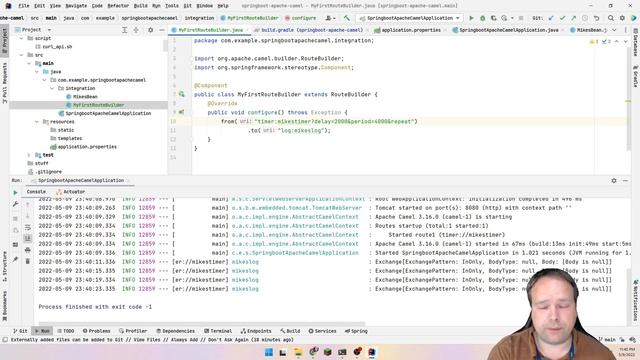This screenshot has height=360, width=640.
Task: Open the Dependencies tool window
Action: point(175,331)
